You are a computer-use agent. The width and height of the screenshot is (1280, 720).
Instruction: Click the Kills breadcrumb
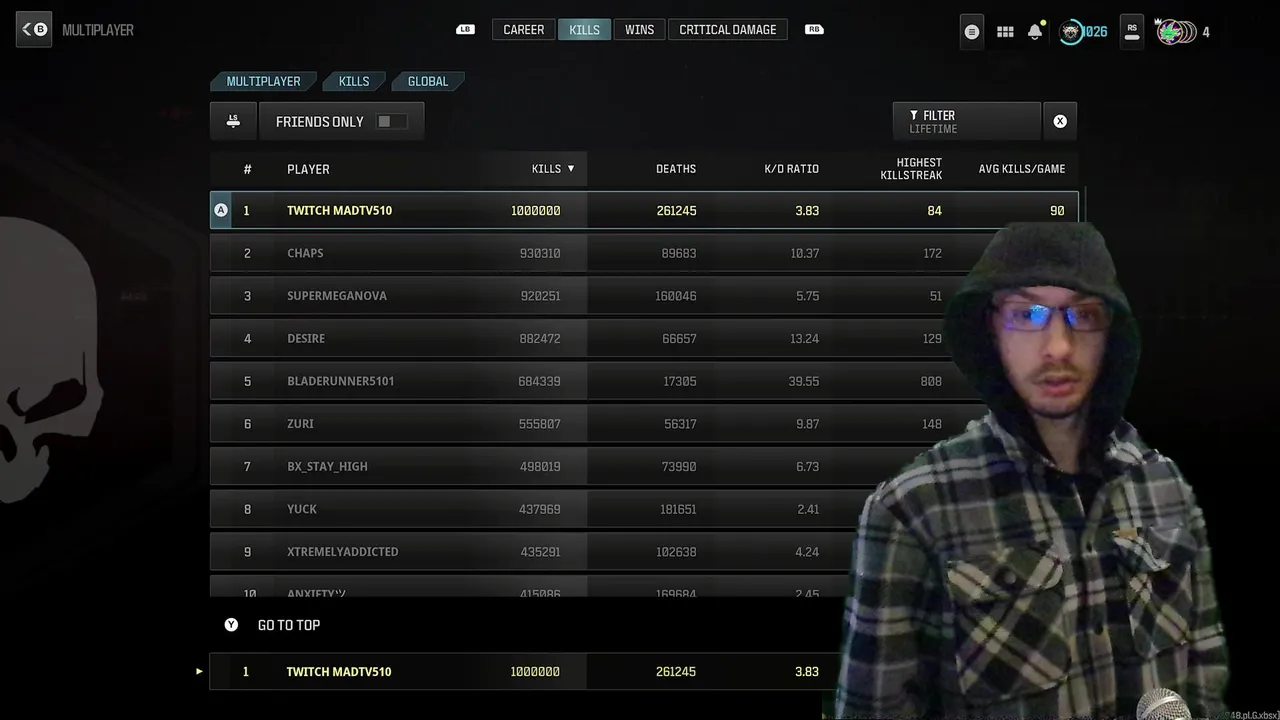tap(354, 81)
